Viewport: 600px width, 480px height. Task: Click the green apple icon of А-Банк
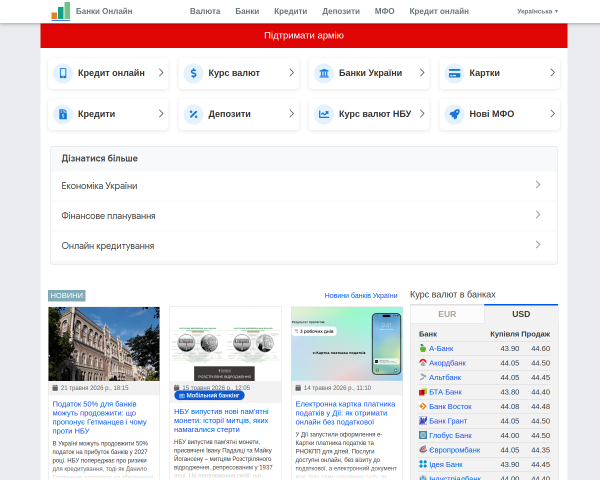click(x=422, y=348)
